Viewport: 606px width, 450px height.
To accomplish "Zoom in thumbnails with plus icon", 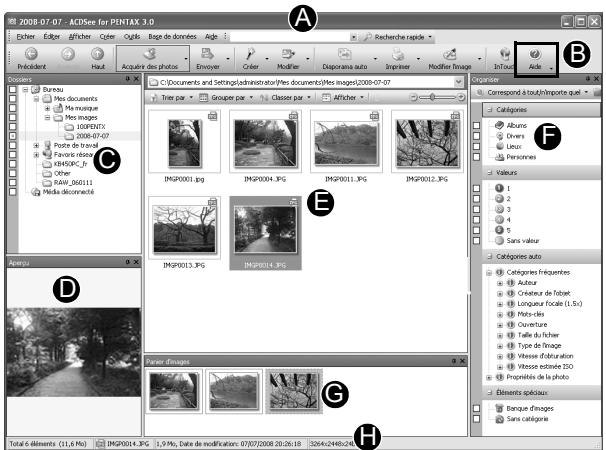I will [461, 97].
